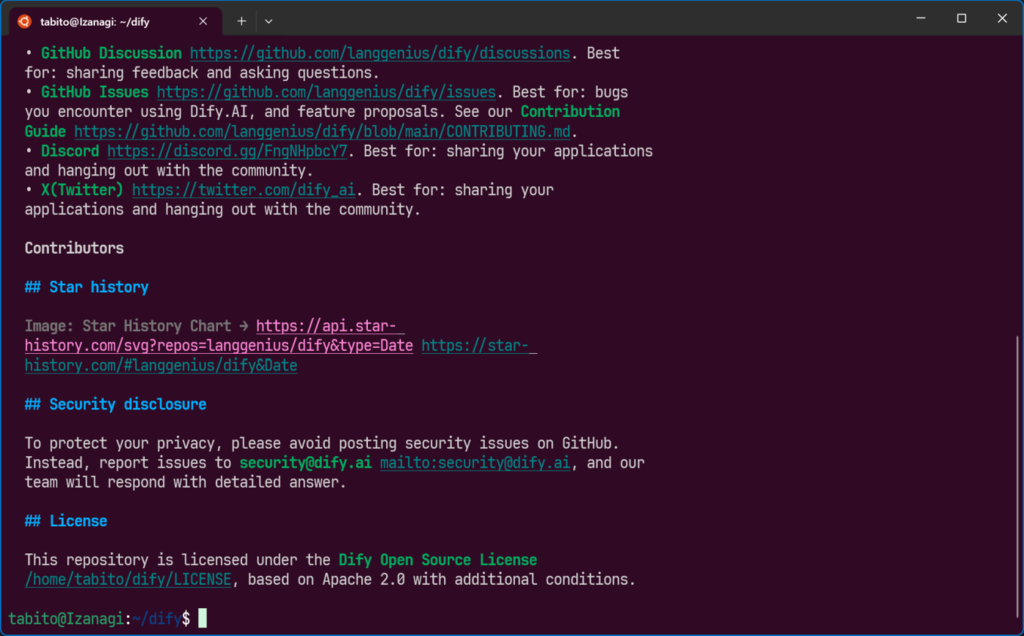
Task: Open the CONTRIBUTING.md link
Action: (322, 132)
